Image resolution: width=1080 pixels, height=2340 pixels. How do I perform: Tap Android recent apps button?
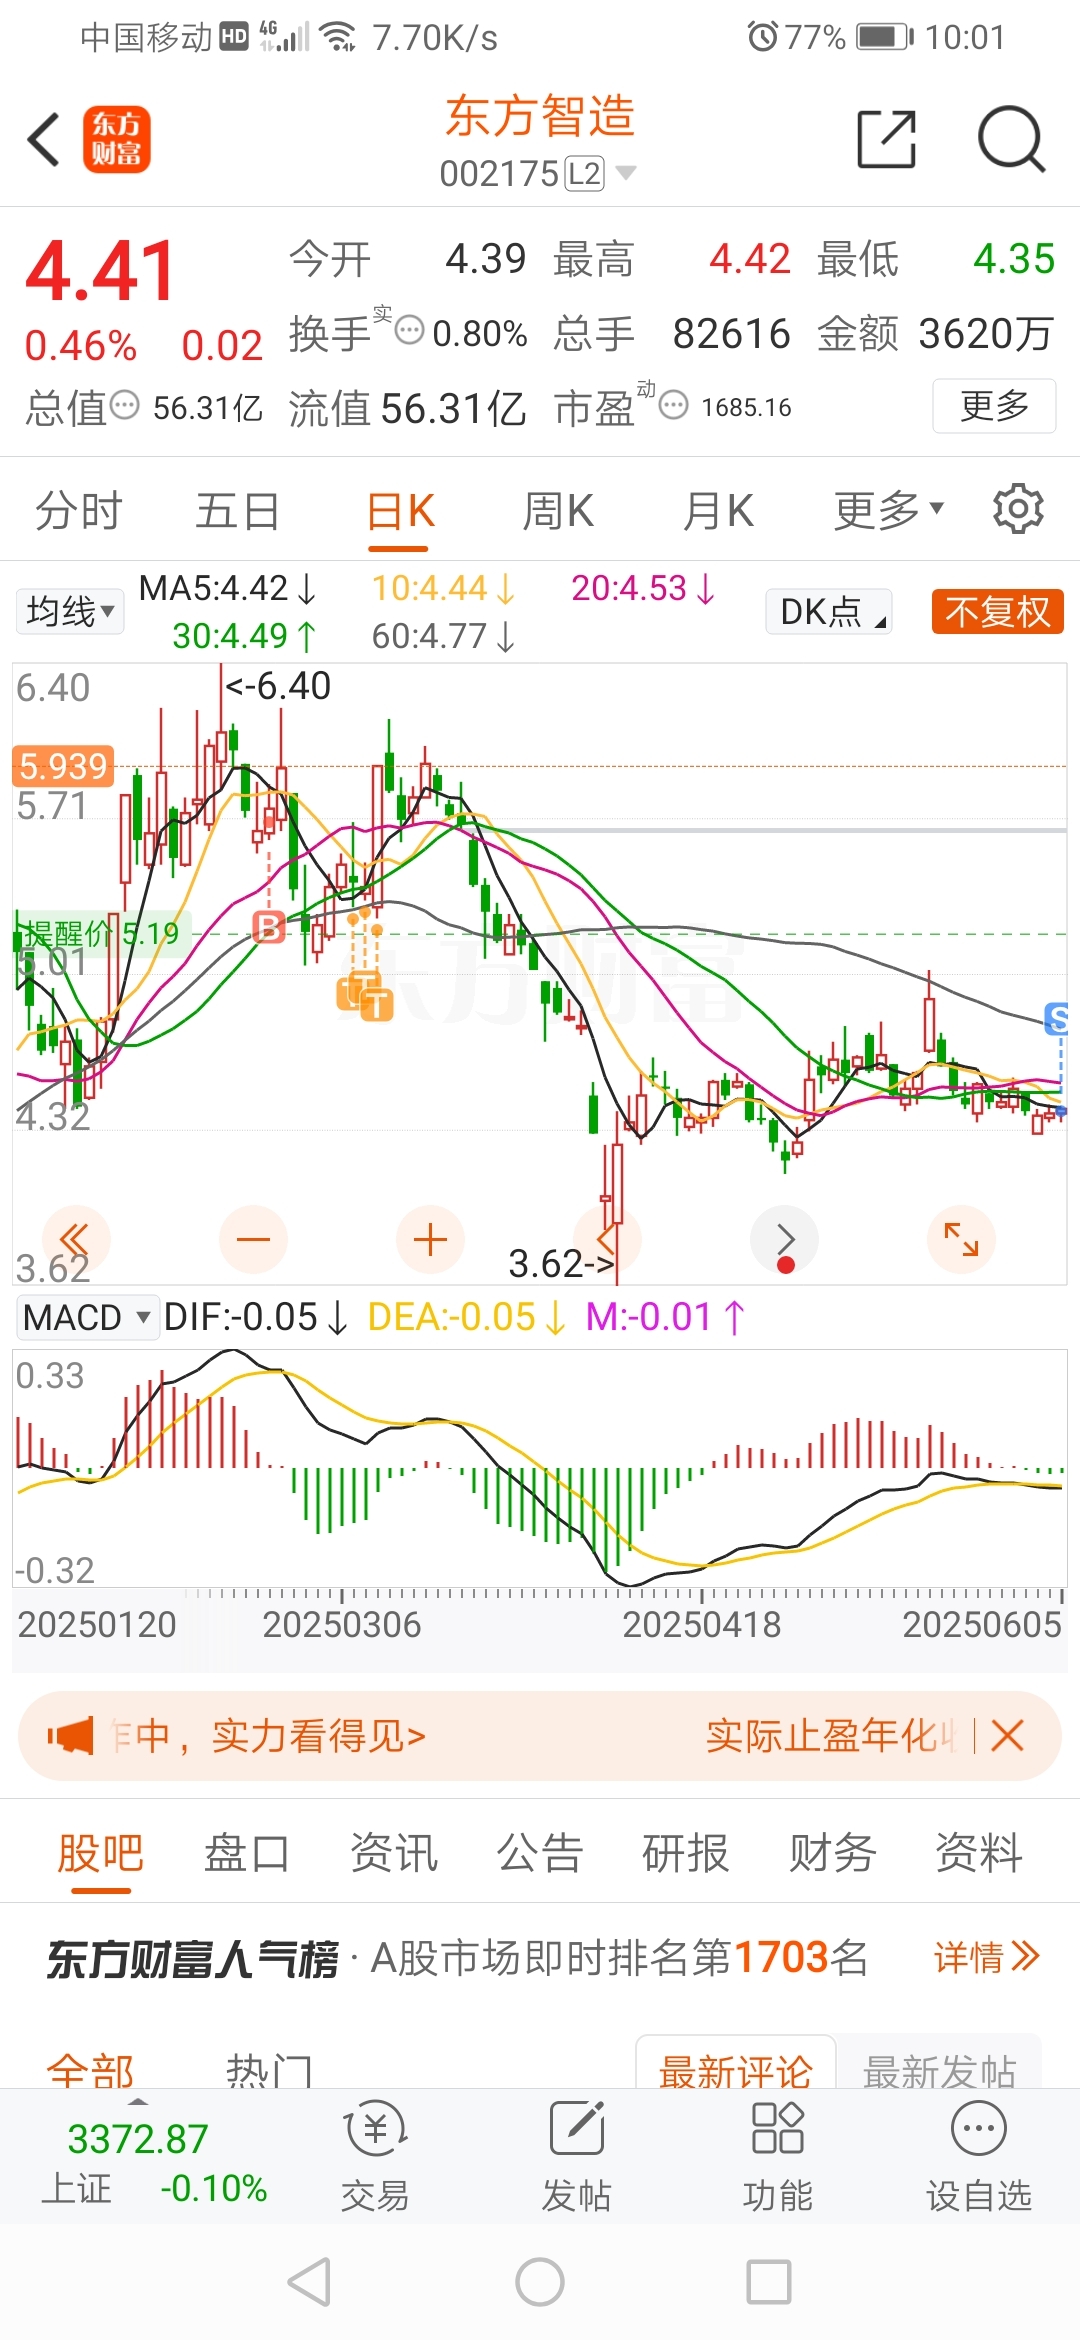coord(769,2282)
